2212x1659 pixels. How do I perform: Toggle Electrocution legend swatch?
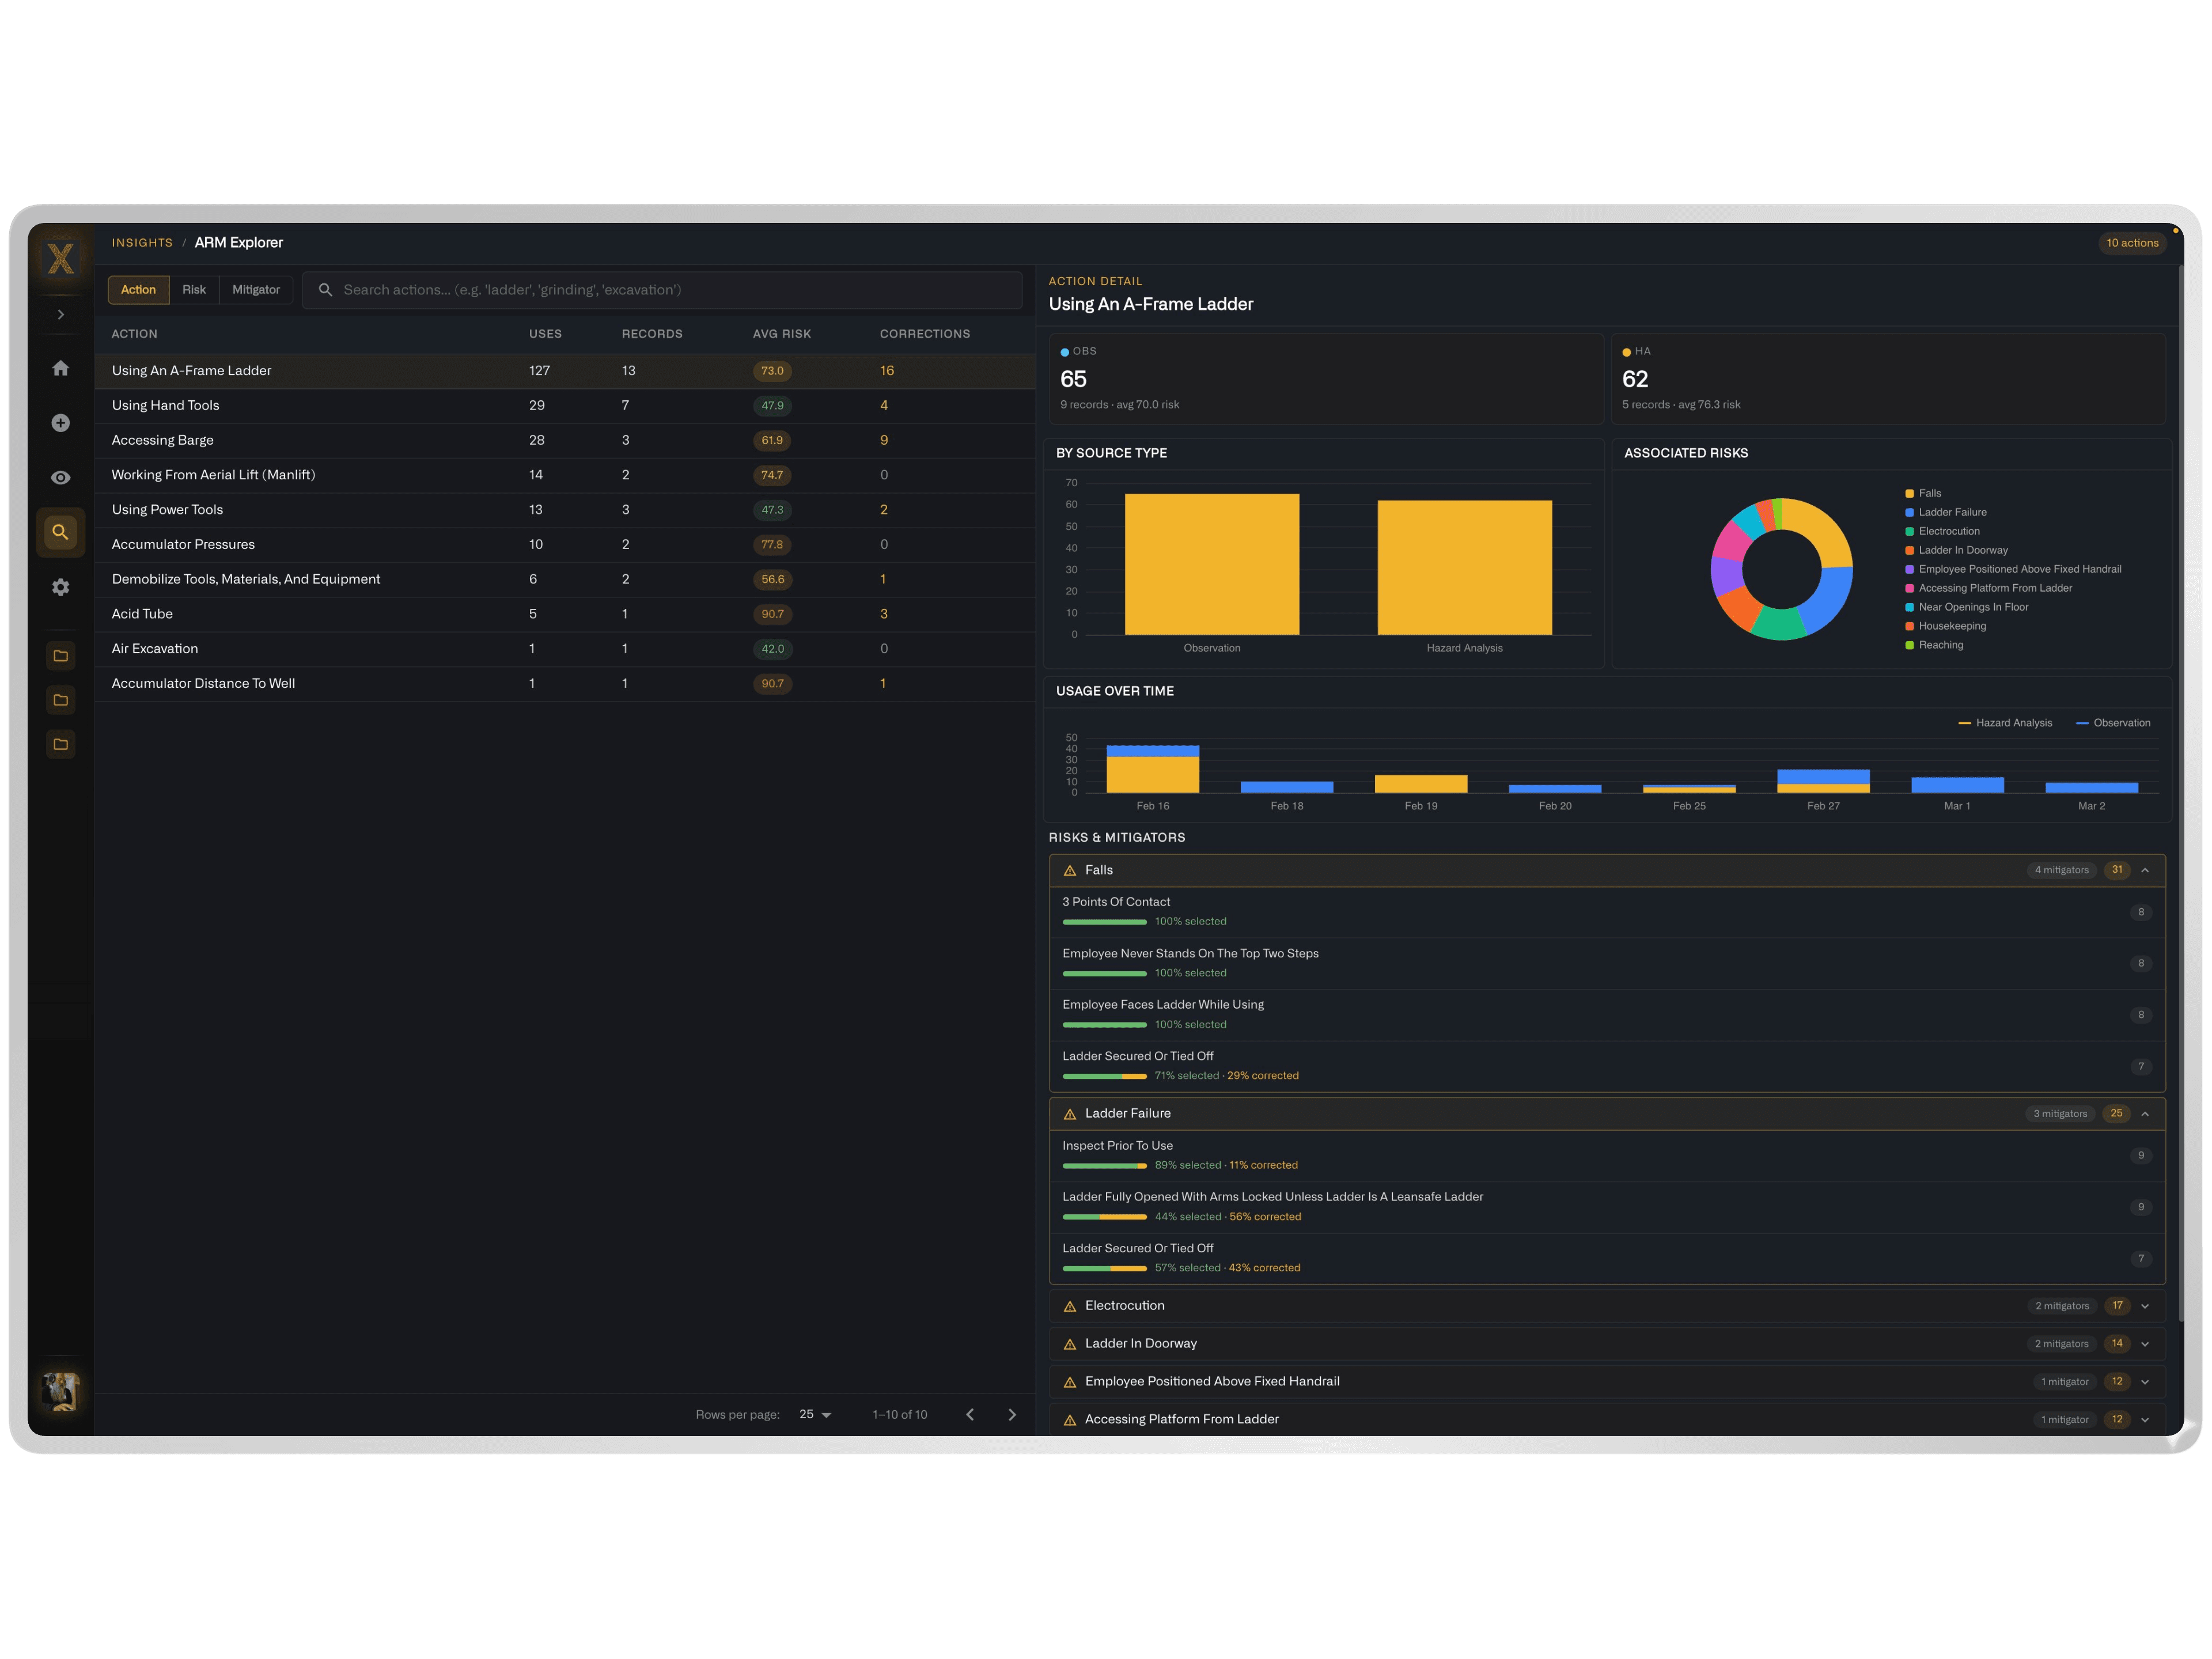(1909, 532)
